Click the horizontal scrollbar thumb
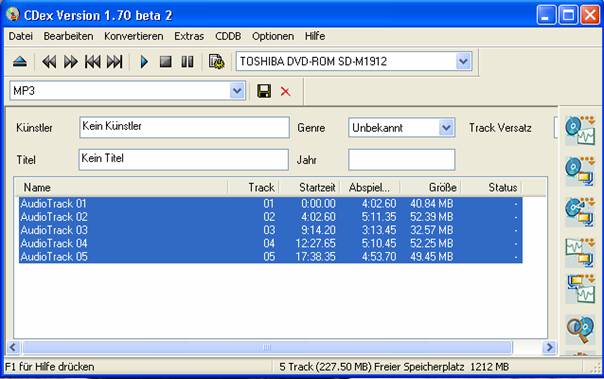Image resolution: width=604 pixels, height=379 pixels. pyautogui.click(x=267, y=347)
